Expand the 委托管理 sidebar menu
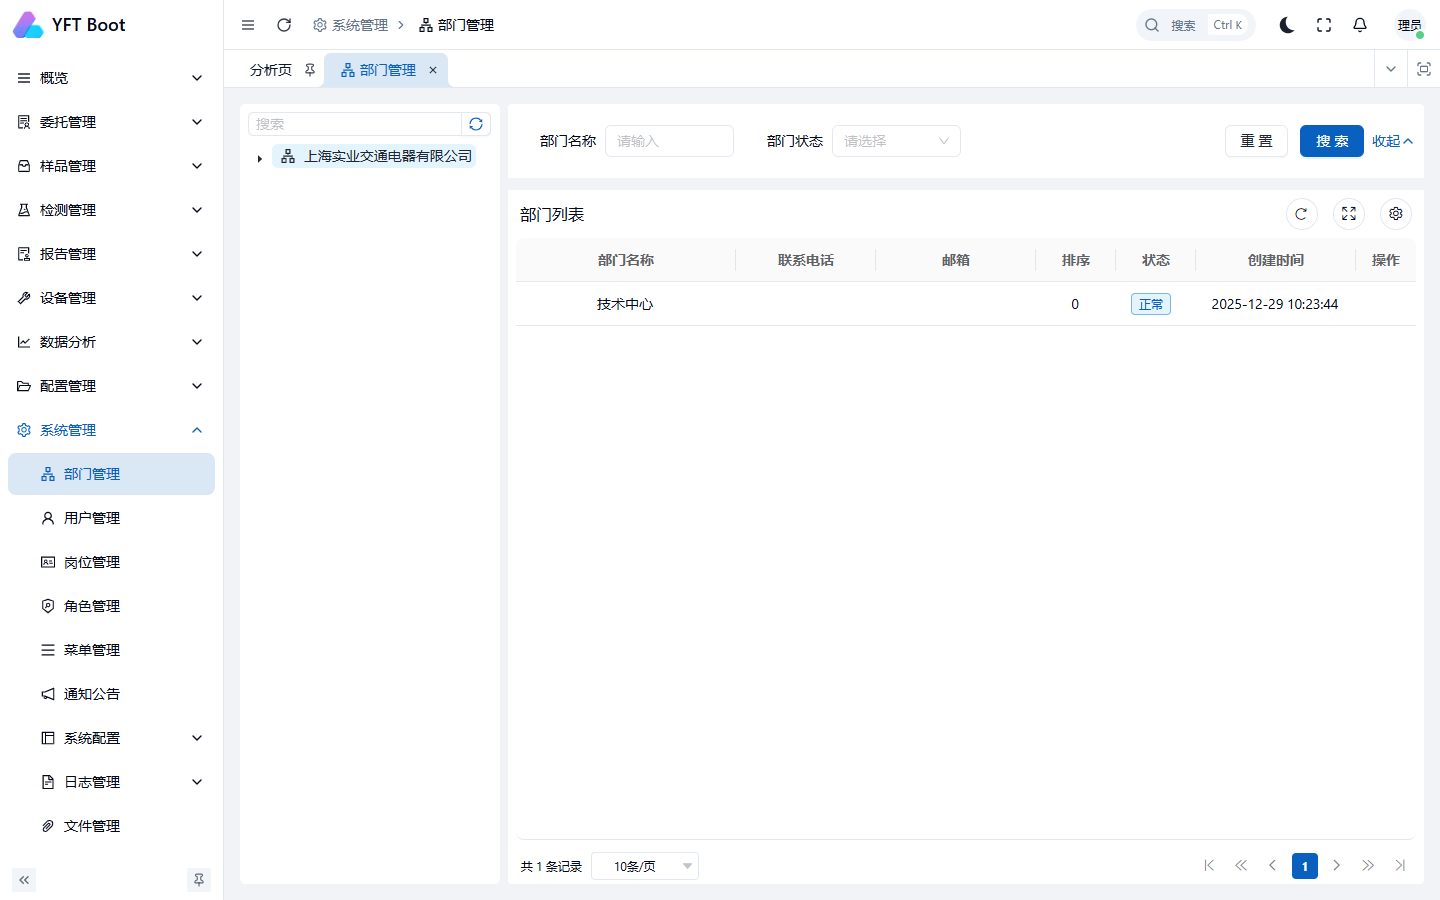This screenshot has width=1440, height=900. (111, 122)
